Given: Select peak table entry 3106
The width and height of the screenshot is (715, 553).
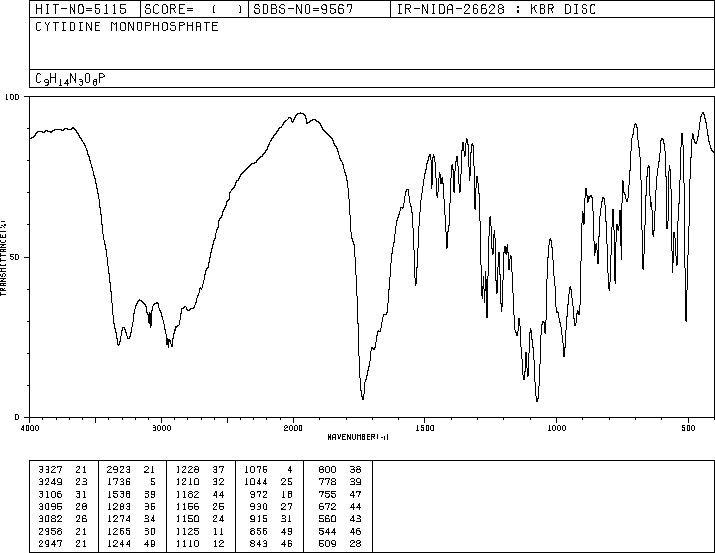Looking at the screenshot, I should (x=51, y=494).
